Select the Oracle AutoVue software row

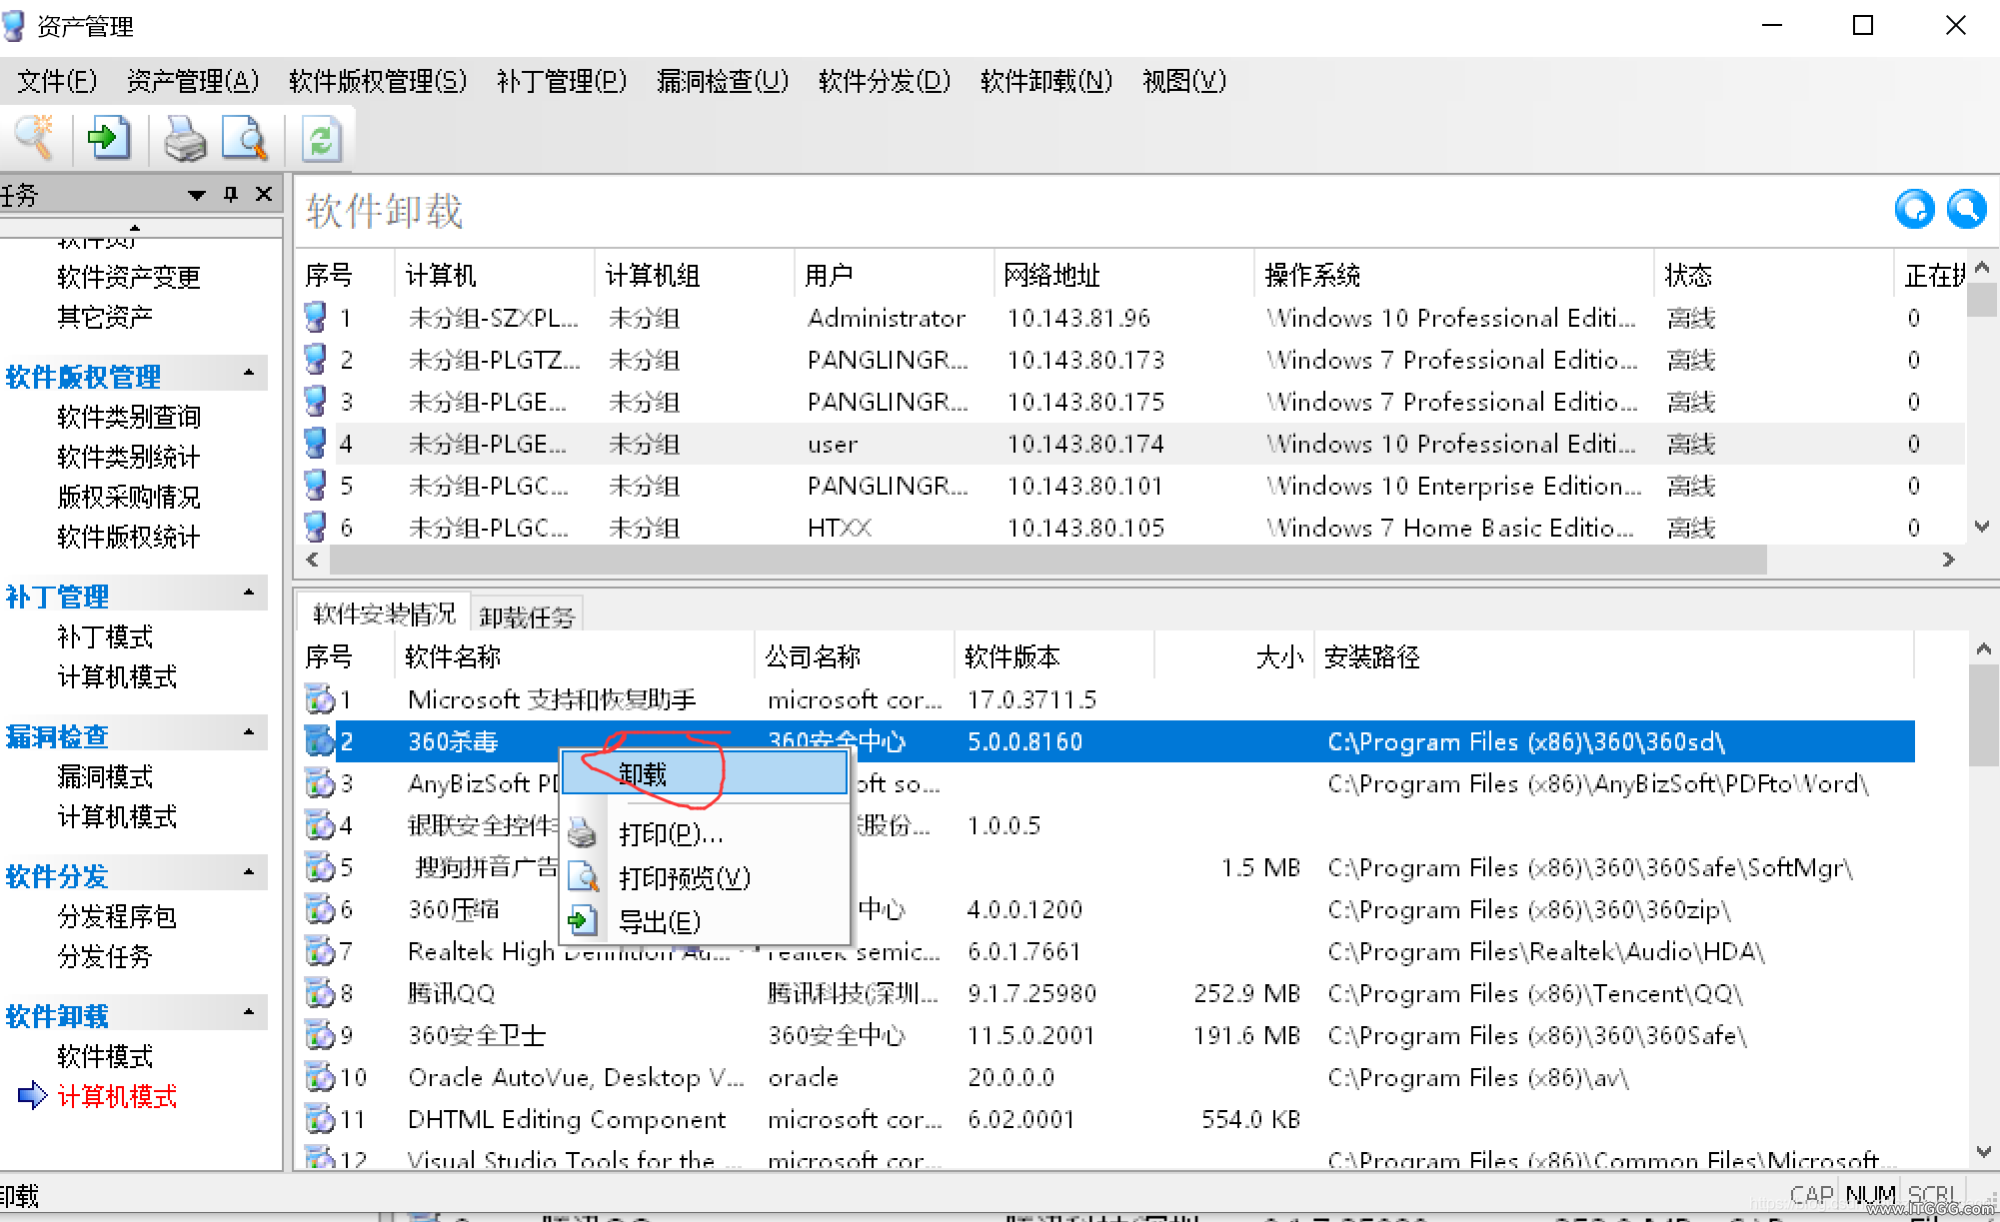tap(1108, 1077)
